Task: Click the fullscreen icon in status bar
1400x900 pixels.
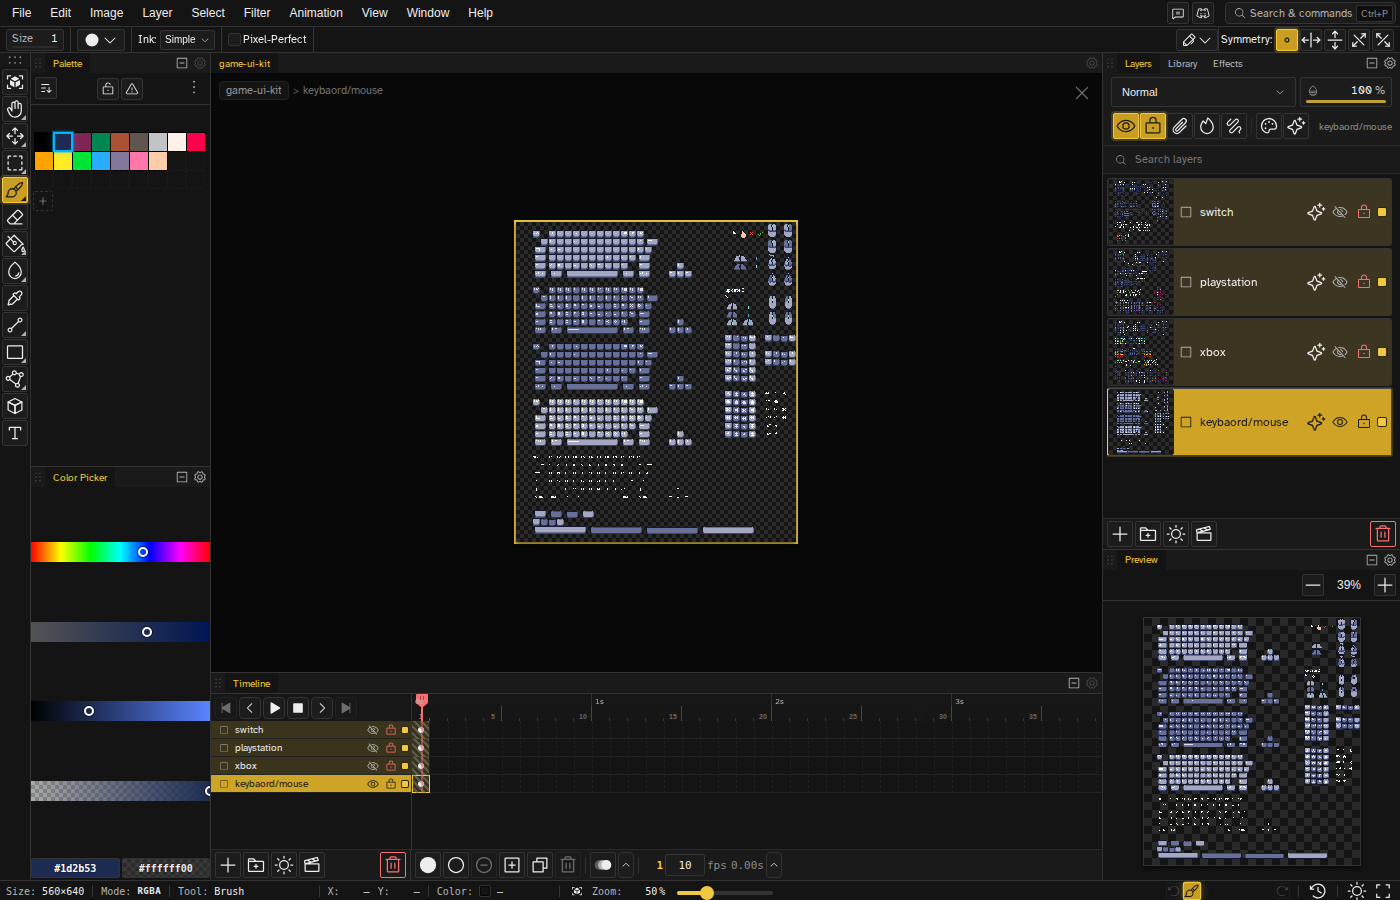Action: coord(1383,891)
